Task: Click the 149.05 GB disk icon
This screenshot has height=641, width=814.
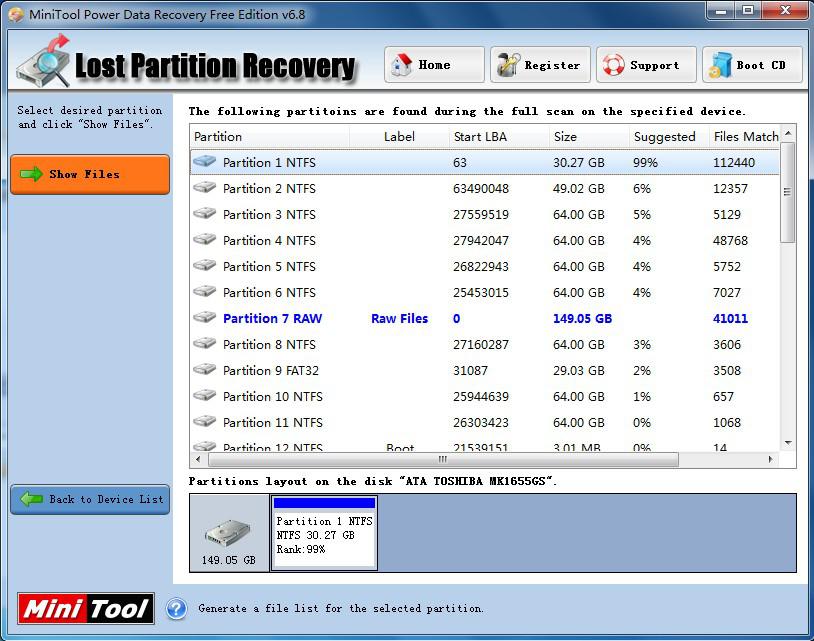Action: pos(227,534)
